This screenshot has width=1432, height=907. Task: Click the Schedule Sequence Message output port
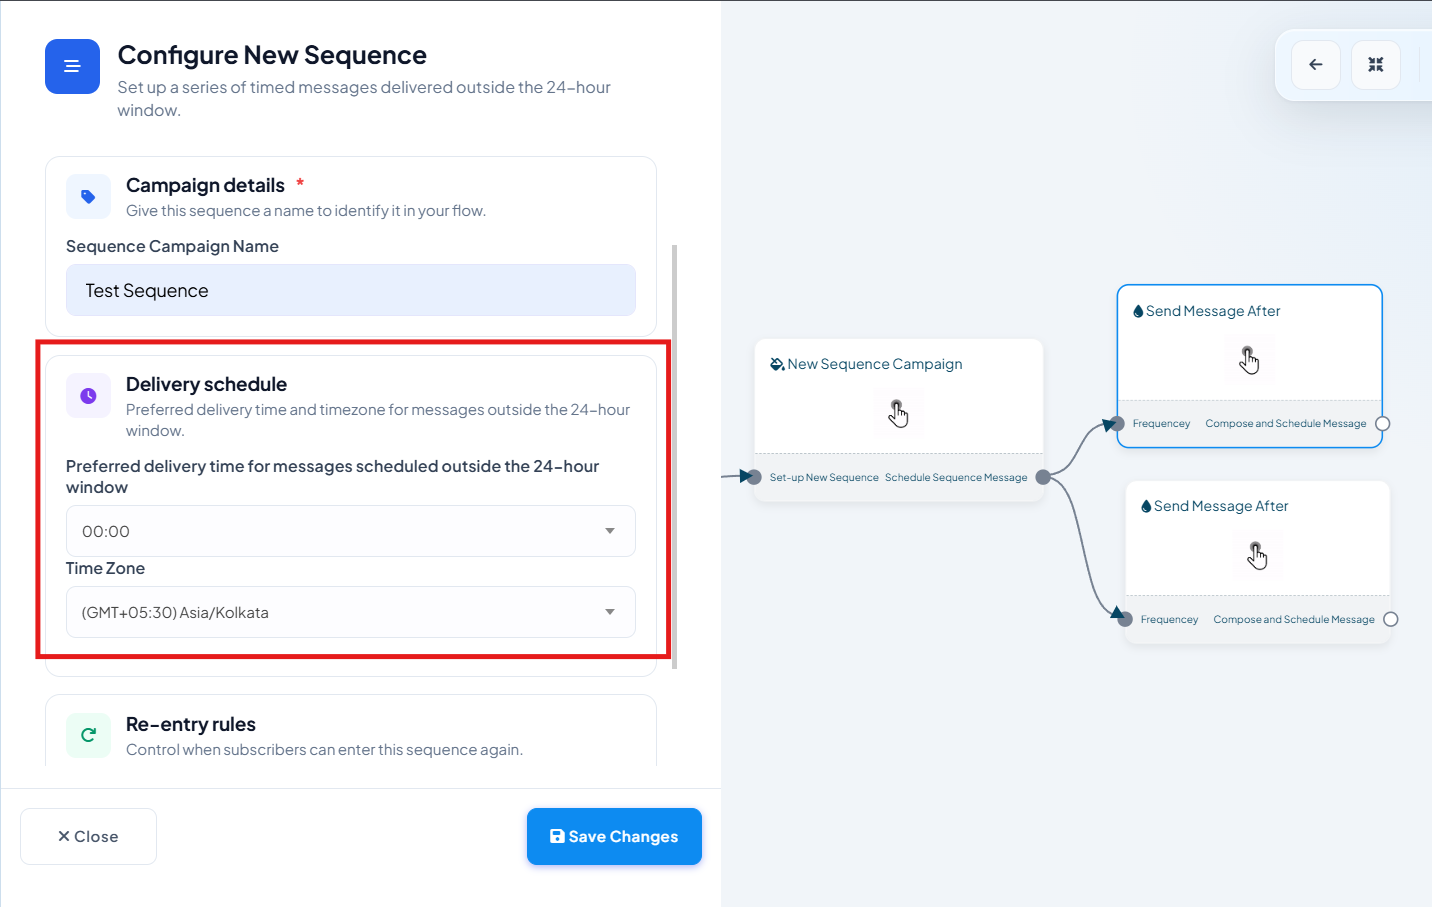click(1043, 477)
